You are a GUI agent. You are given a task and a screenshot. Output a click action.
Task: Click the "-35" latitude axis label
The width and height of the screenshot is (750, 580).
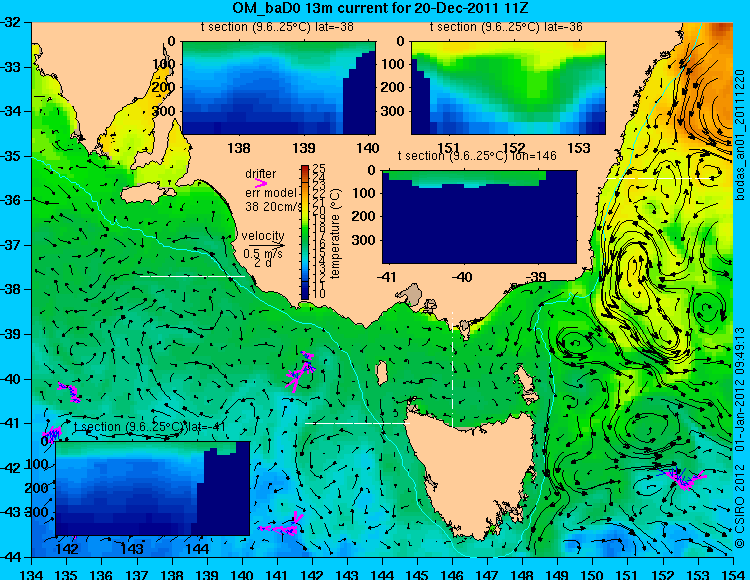coord(11,156)
